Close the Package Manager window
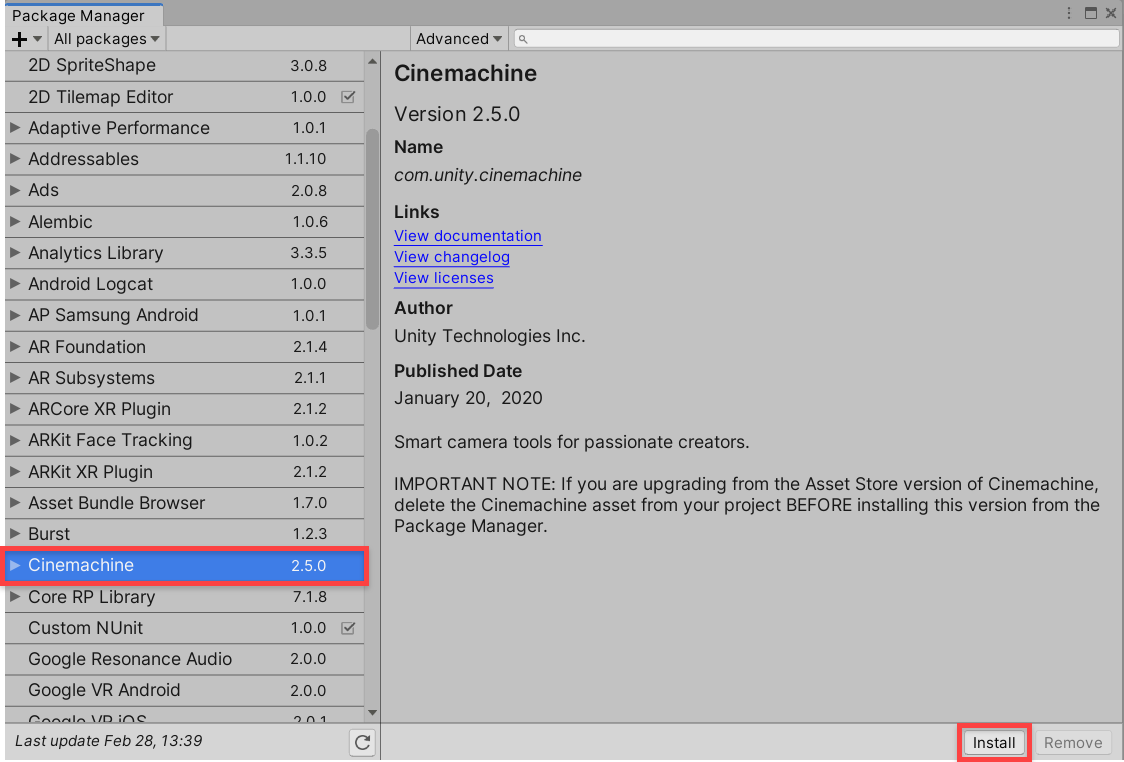This screenshot has height=762, width=1124. click(x=1111, y=13)
